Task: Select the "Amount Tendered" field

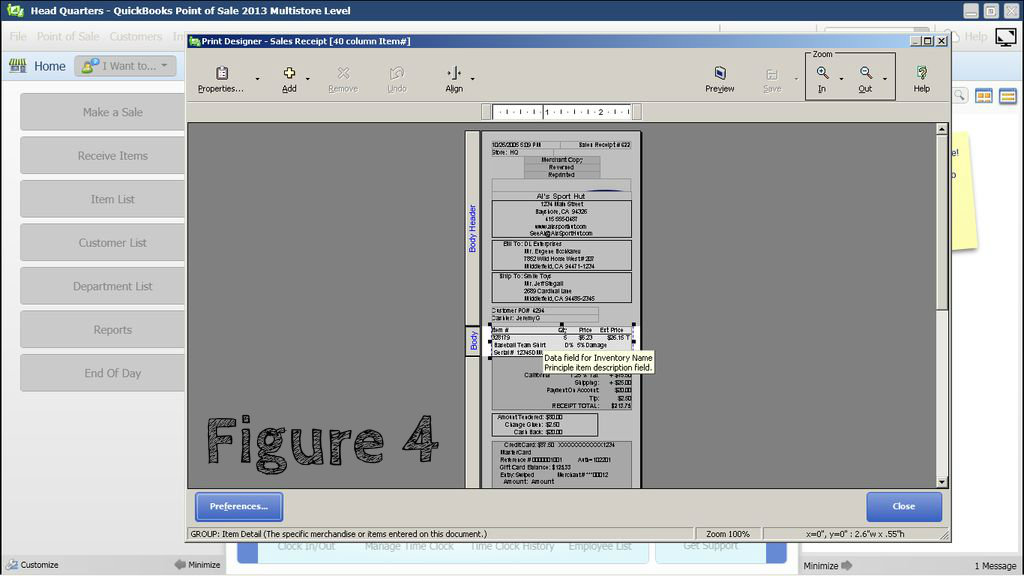Action: [x=530, y=417]
